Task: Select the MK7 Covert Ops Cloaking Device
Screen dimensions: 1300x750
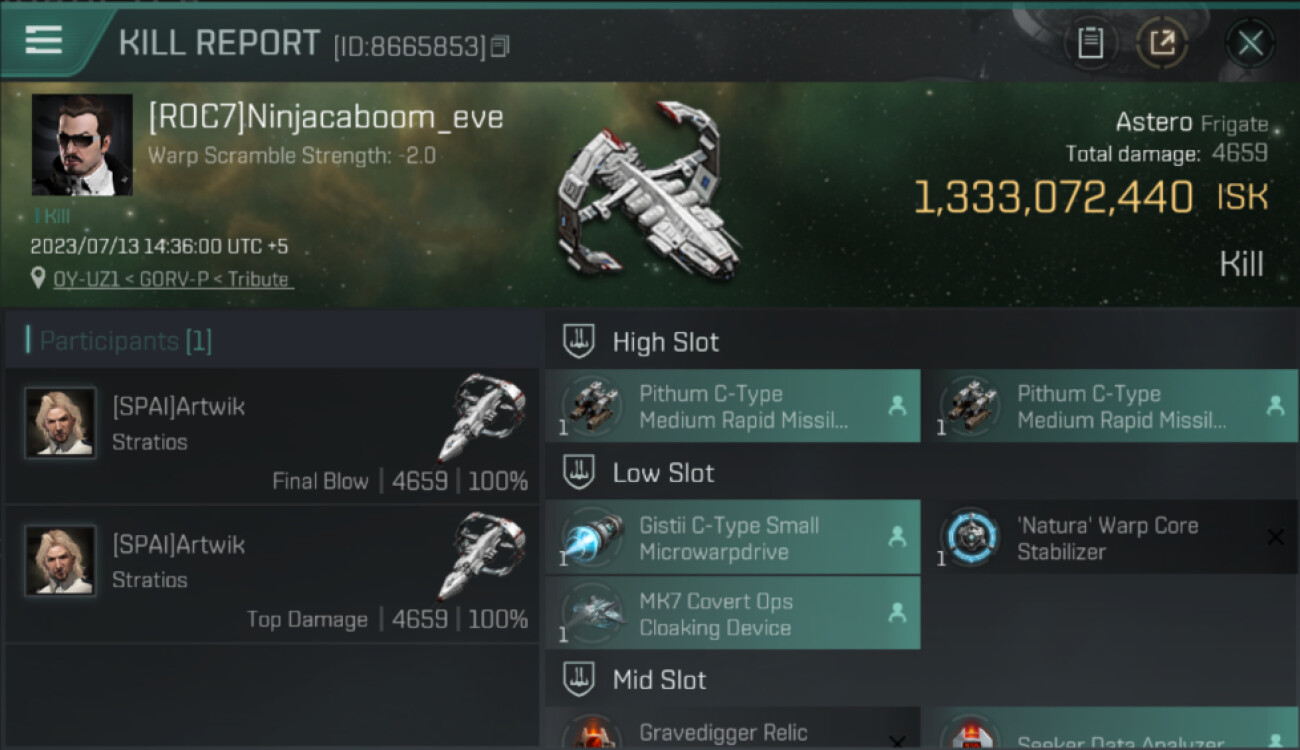Action: coord(733,613)
